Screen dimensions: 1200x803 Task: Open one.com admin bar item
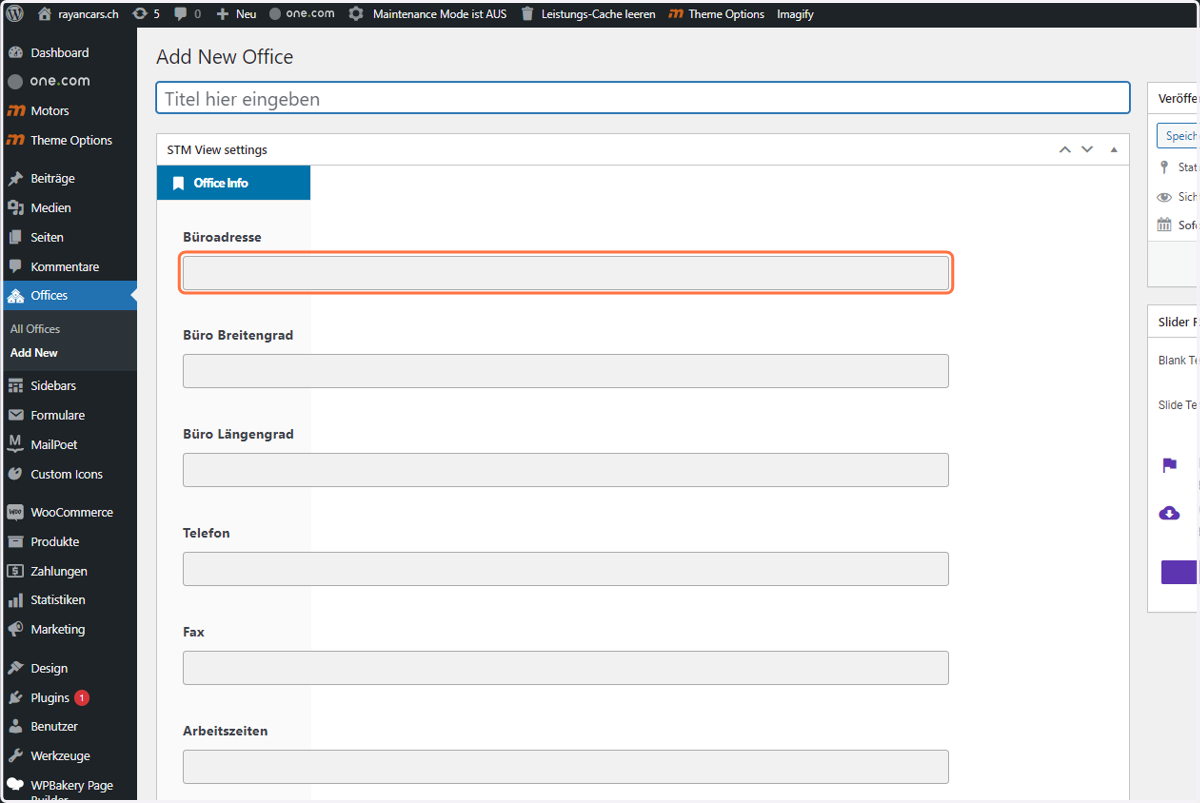(x=301, y=14)
